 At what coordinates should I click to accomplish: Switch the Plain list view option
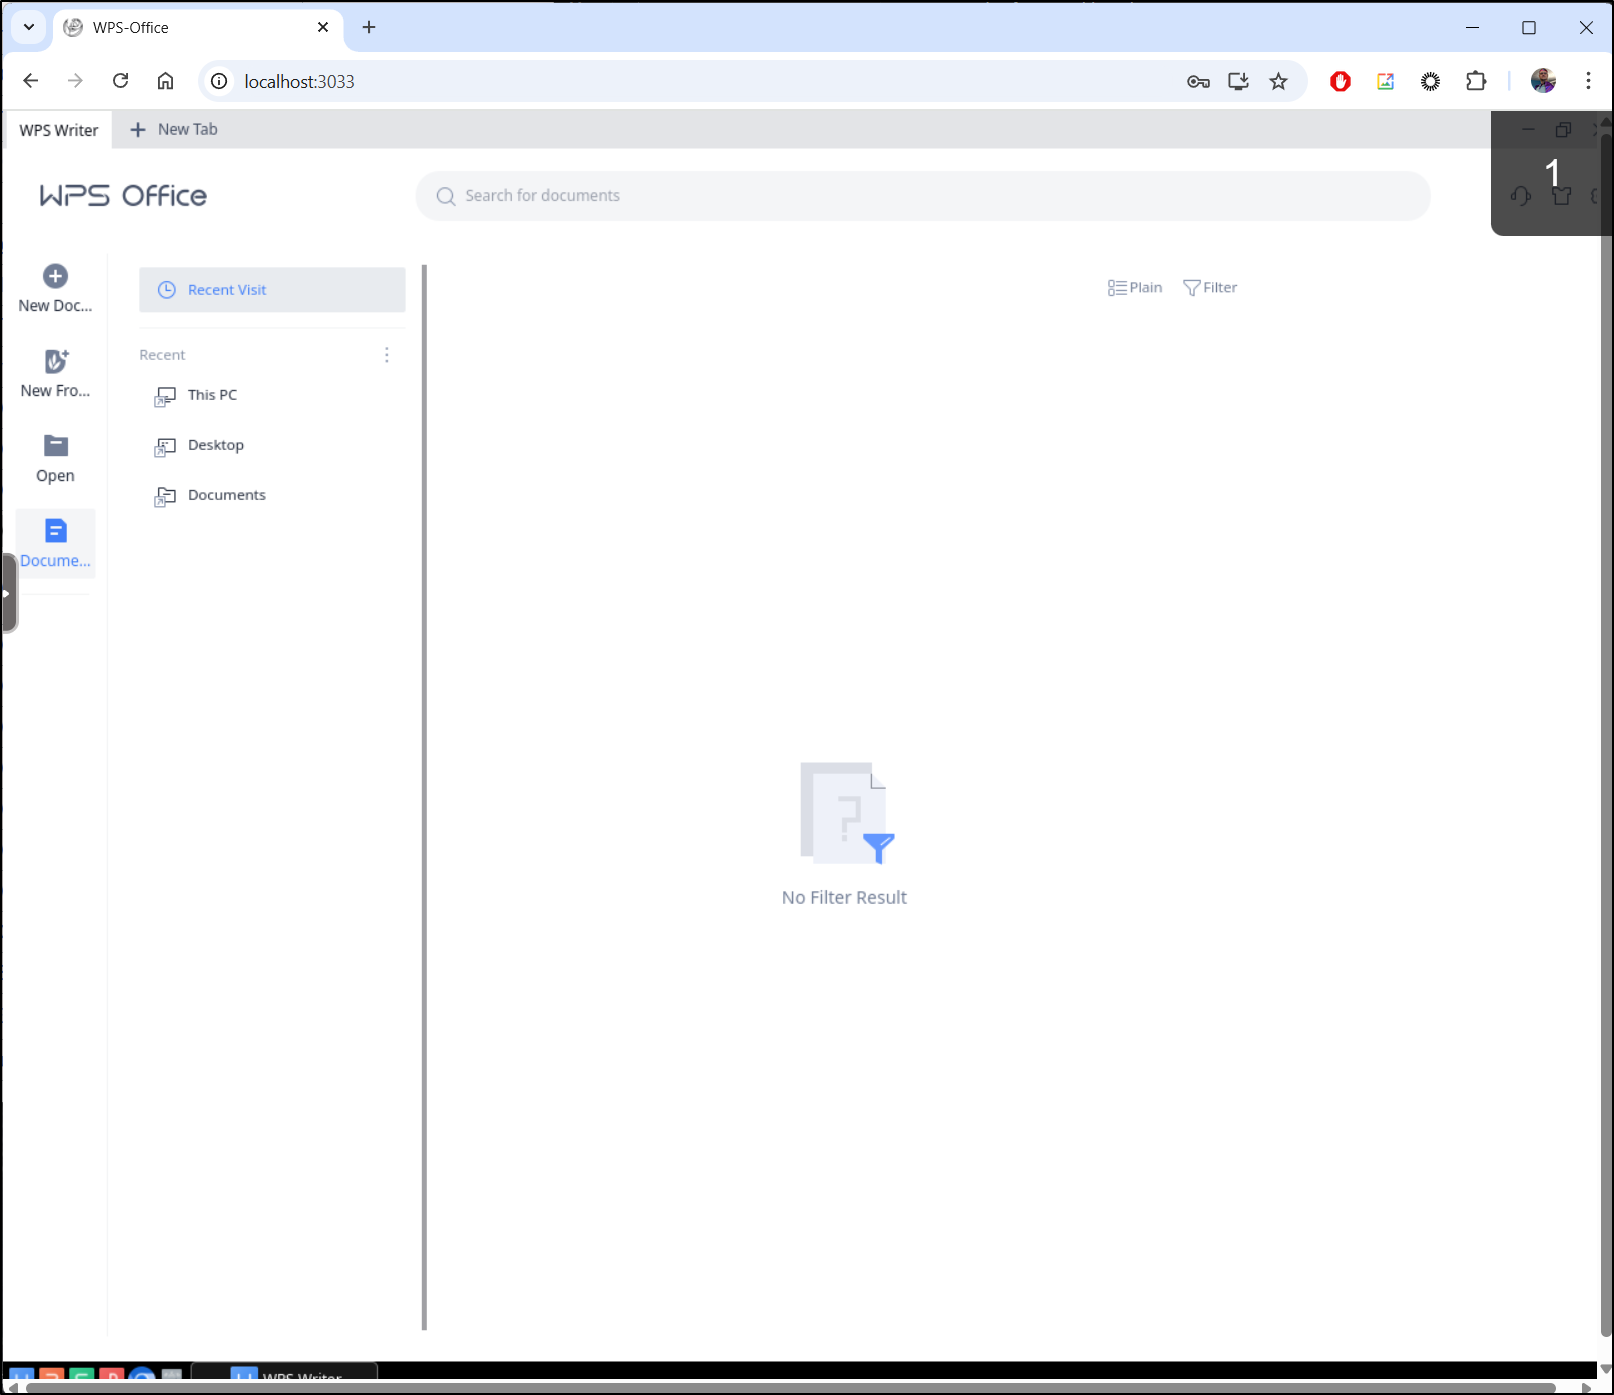coord(1135,288)
